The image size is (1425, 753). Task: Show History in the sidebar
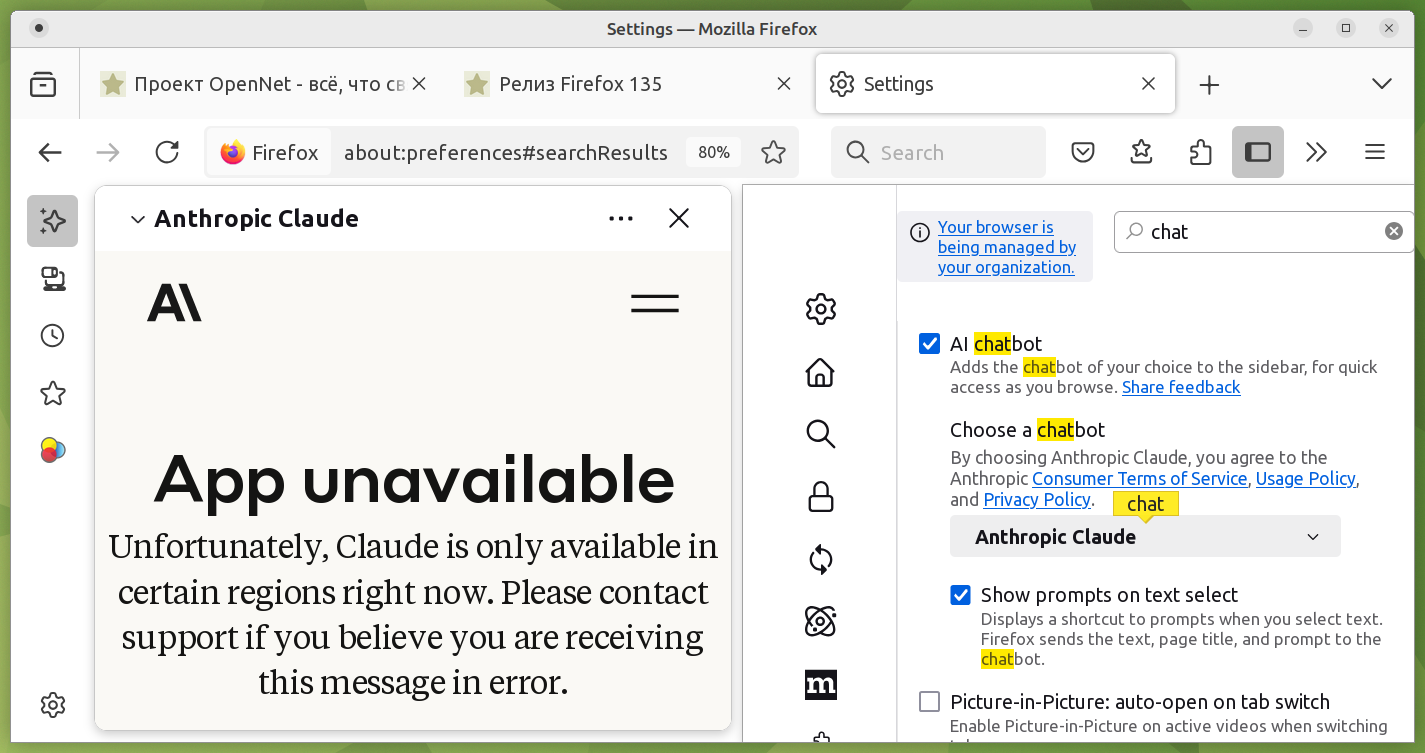(x=52, y=336)
